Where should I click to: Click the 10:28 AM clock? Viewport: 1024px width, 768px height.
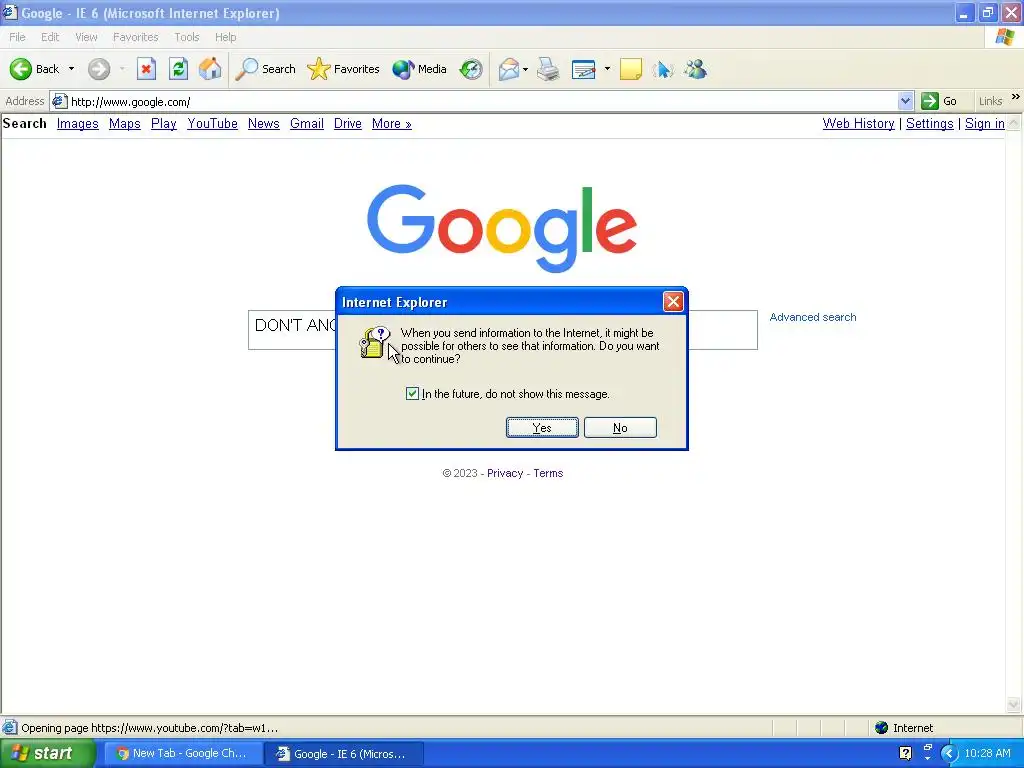pyautogui.click(x=987, y=753)
